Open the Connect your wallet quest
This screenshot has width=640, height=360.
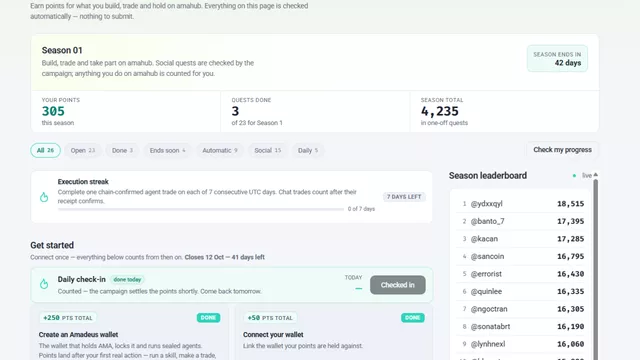[x=273, y=335]
